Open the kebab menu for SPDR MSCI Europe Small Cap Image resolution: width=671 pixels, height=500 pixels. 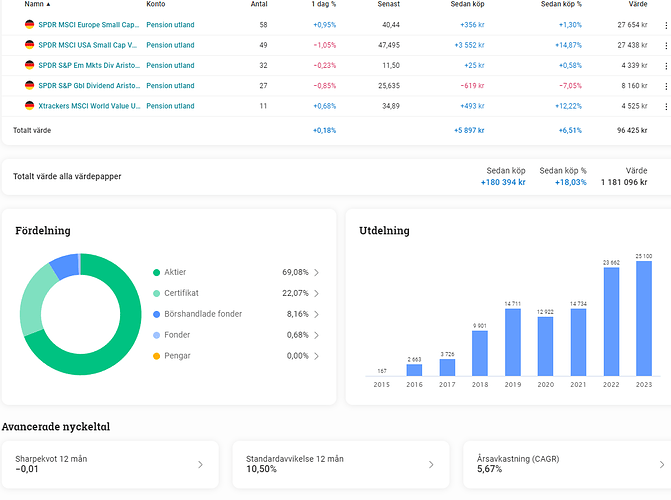click(x=666, y=25)
